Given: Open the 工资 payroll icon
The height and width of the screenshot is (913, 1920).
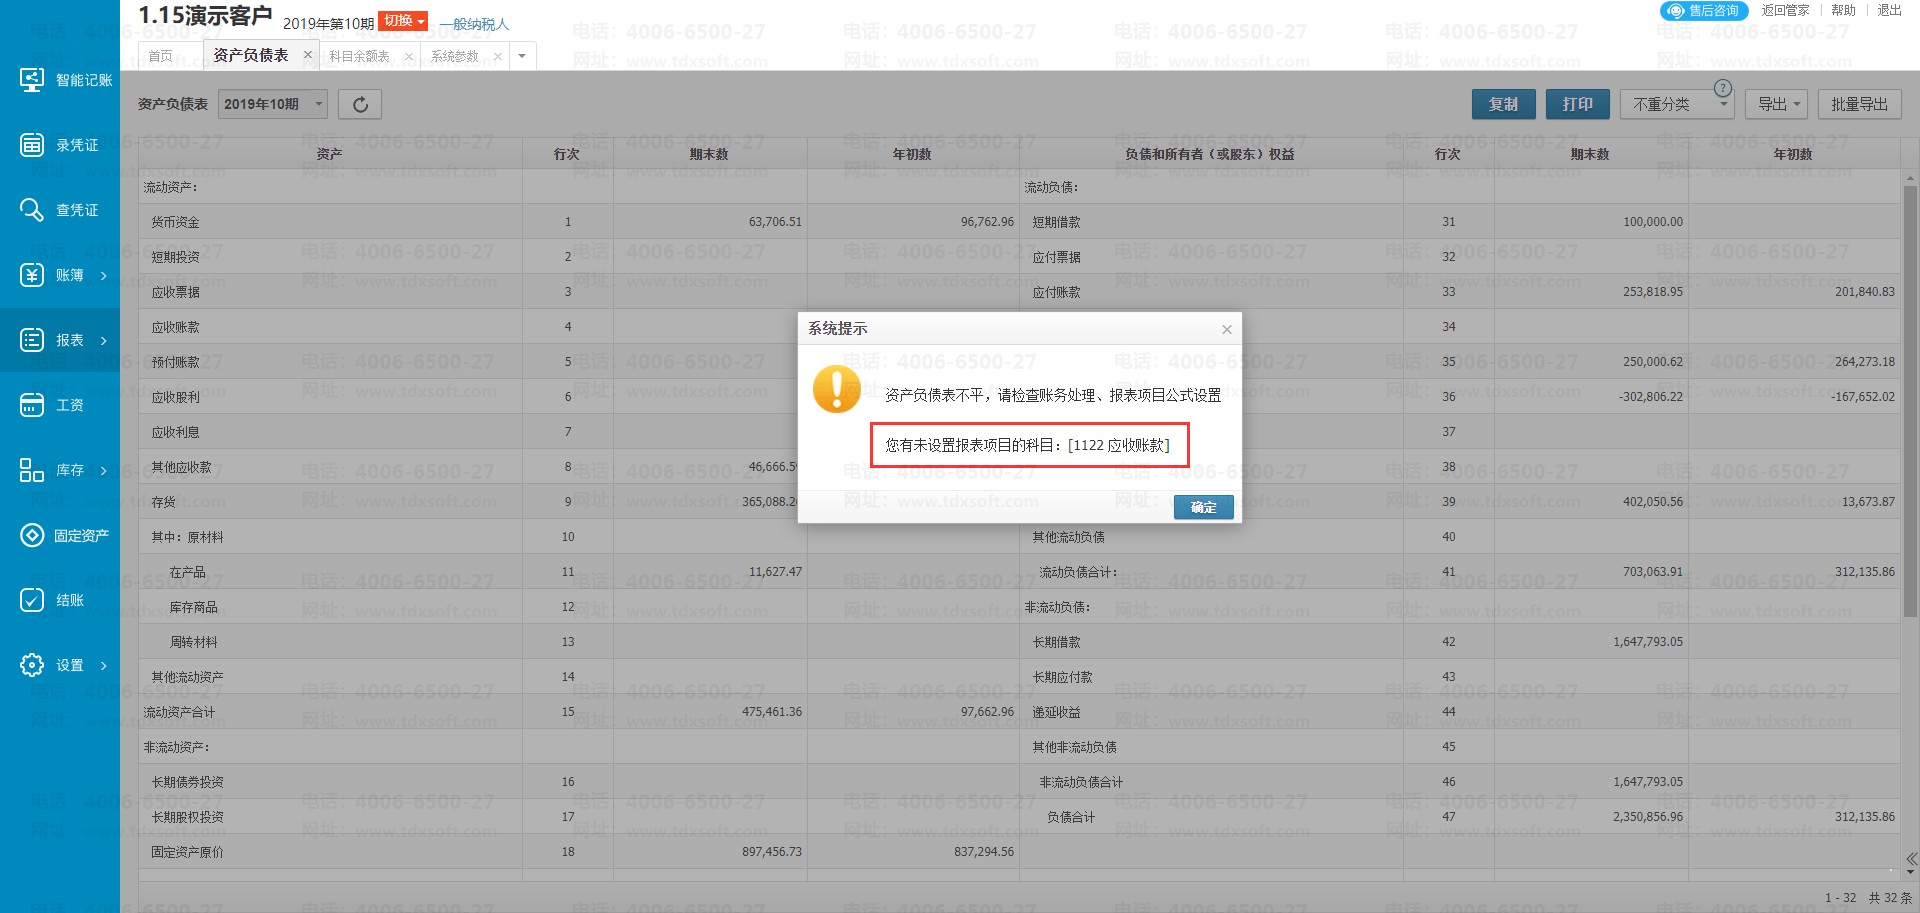Looking at the screenshot, I should coord(32,405).
